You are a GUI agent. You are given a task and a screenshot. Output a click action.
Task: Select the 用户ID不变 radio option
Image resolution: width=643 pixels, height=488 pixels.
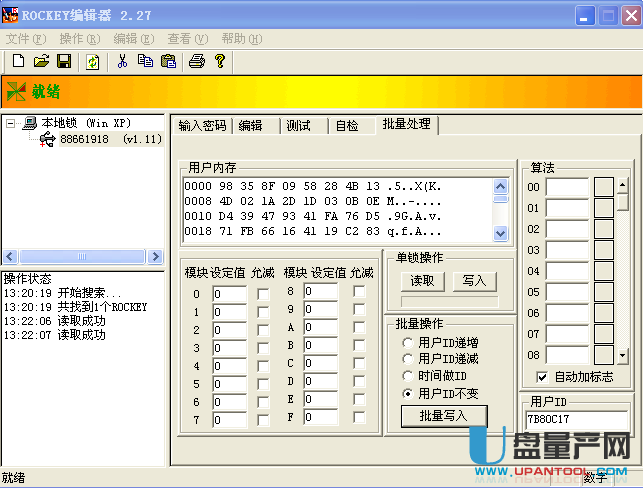pyautogui.click(x=441, y=394)
